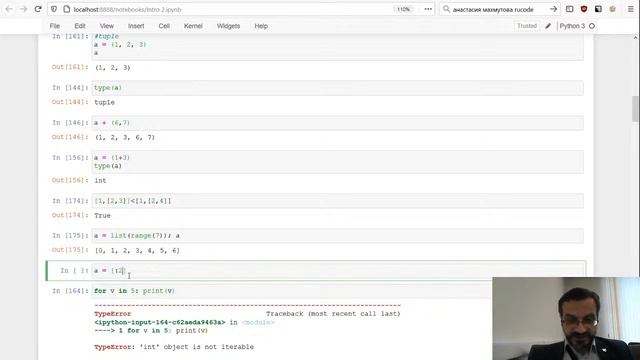Click the webcam video overlay
This screenshot has width=640, height=360.
566,318
